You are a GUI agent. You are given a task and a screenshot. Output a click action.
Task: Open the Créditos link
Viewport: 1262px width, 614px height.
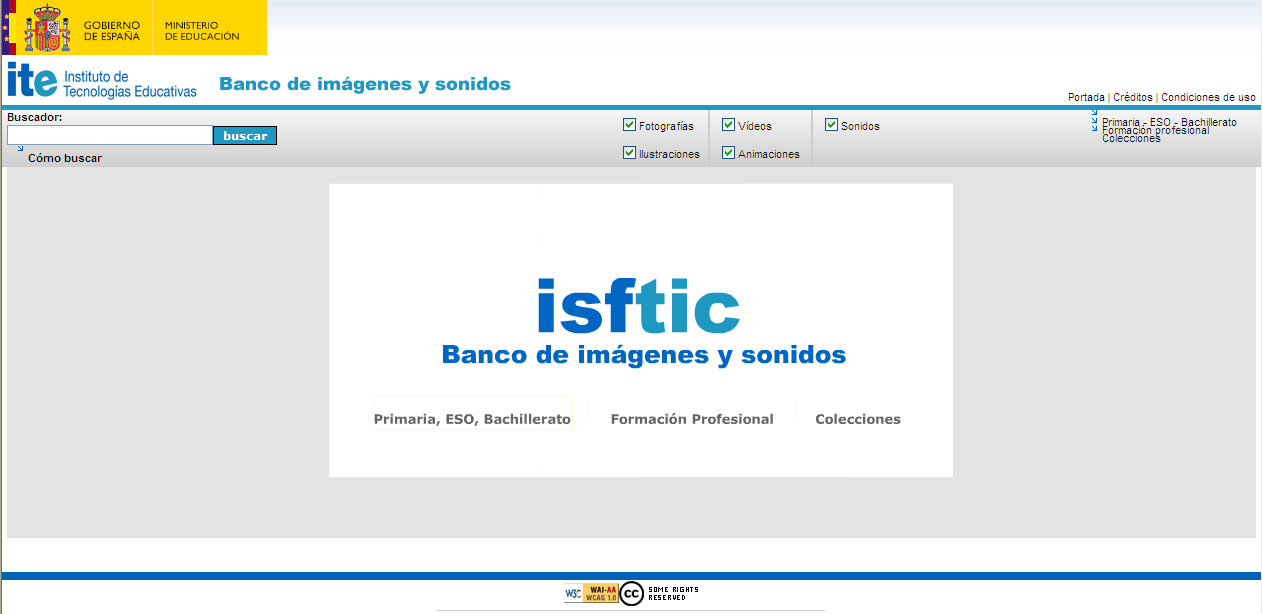pos(1133,98)
